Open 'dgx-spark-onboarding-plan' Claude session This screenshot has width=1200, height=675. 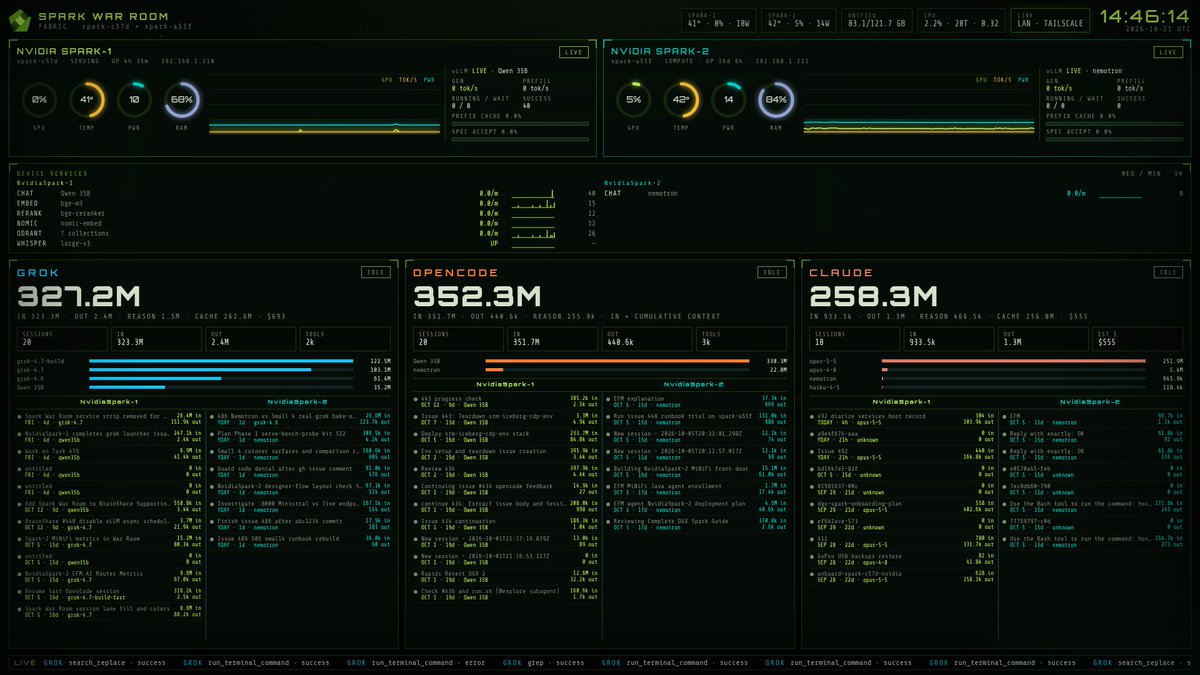click(x=900, y=506)
